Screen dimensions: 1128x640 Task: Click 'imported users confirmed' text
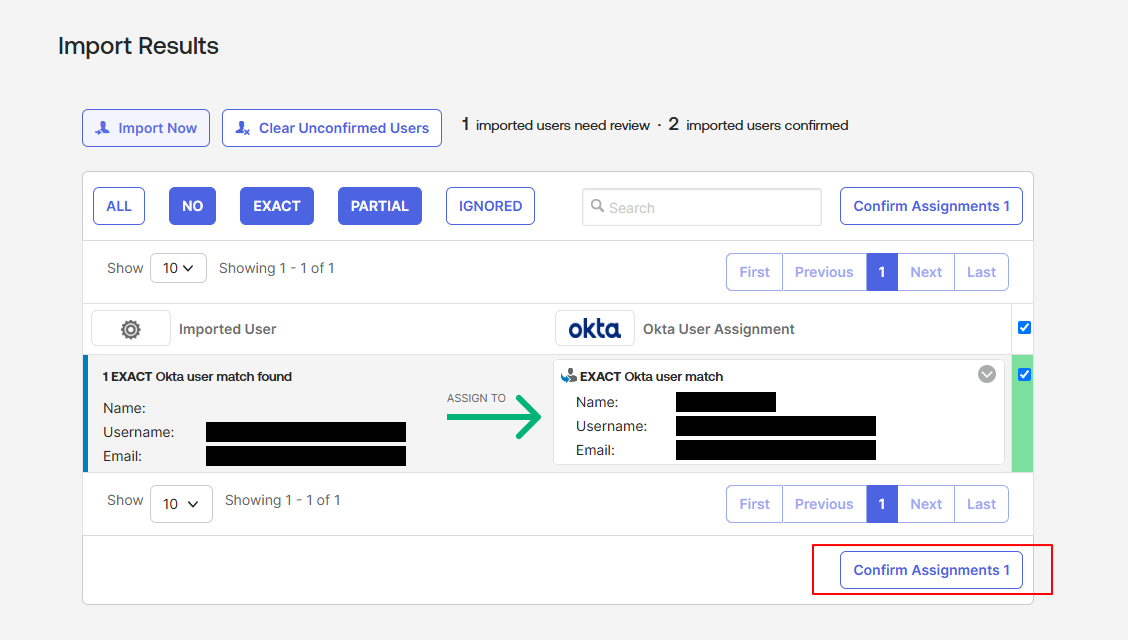(x=767, y=125)
